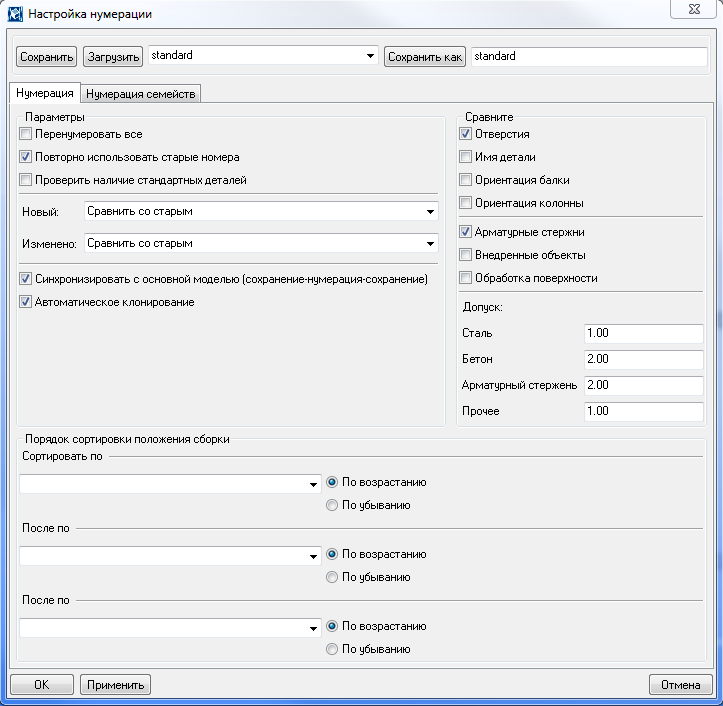Click the Загрузить button

113,57
